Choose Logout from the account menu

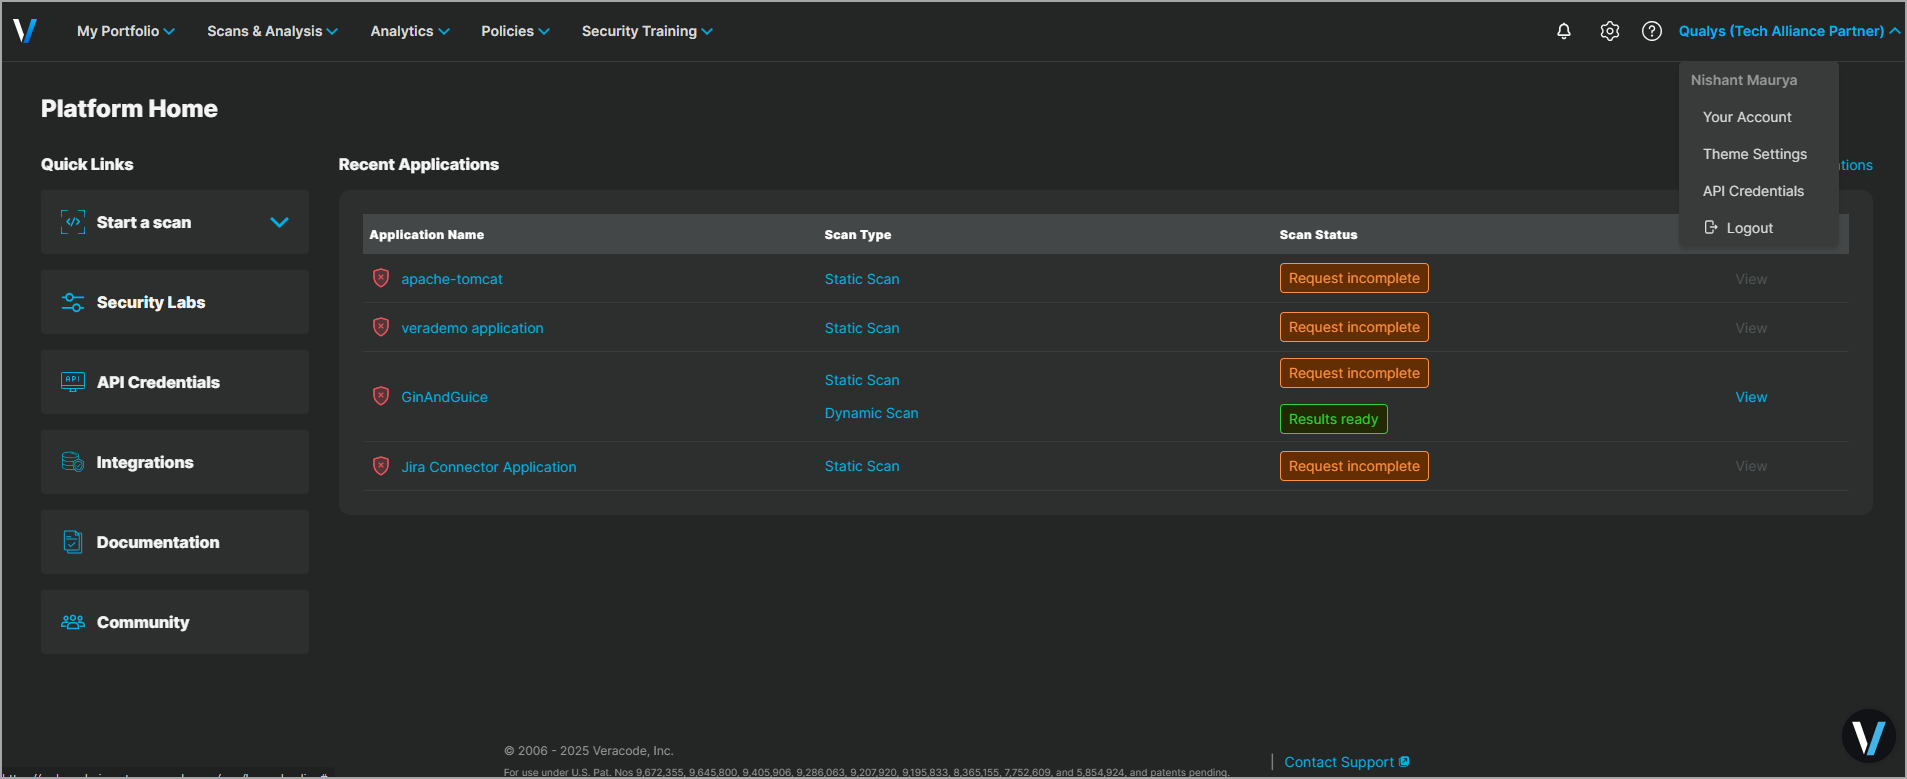pyautogui.click(x=1748, y=228)
